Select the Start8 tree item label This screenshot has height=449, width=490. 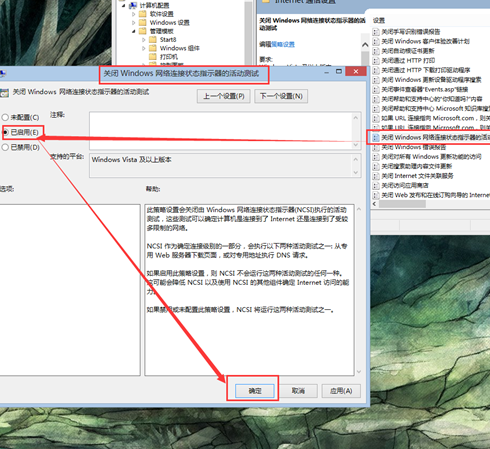click(168, 40)
